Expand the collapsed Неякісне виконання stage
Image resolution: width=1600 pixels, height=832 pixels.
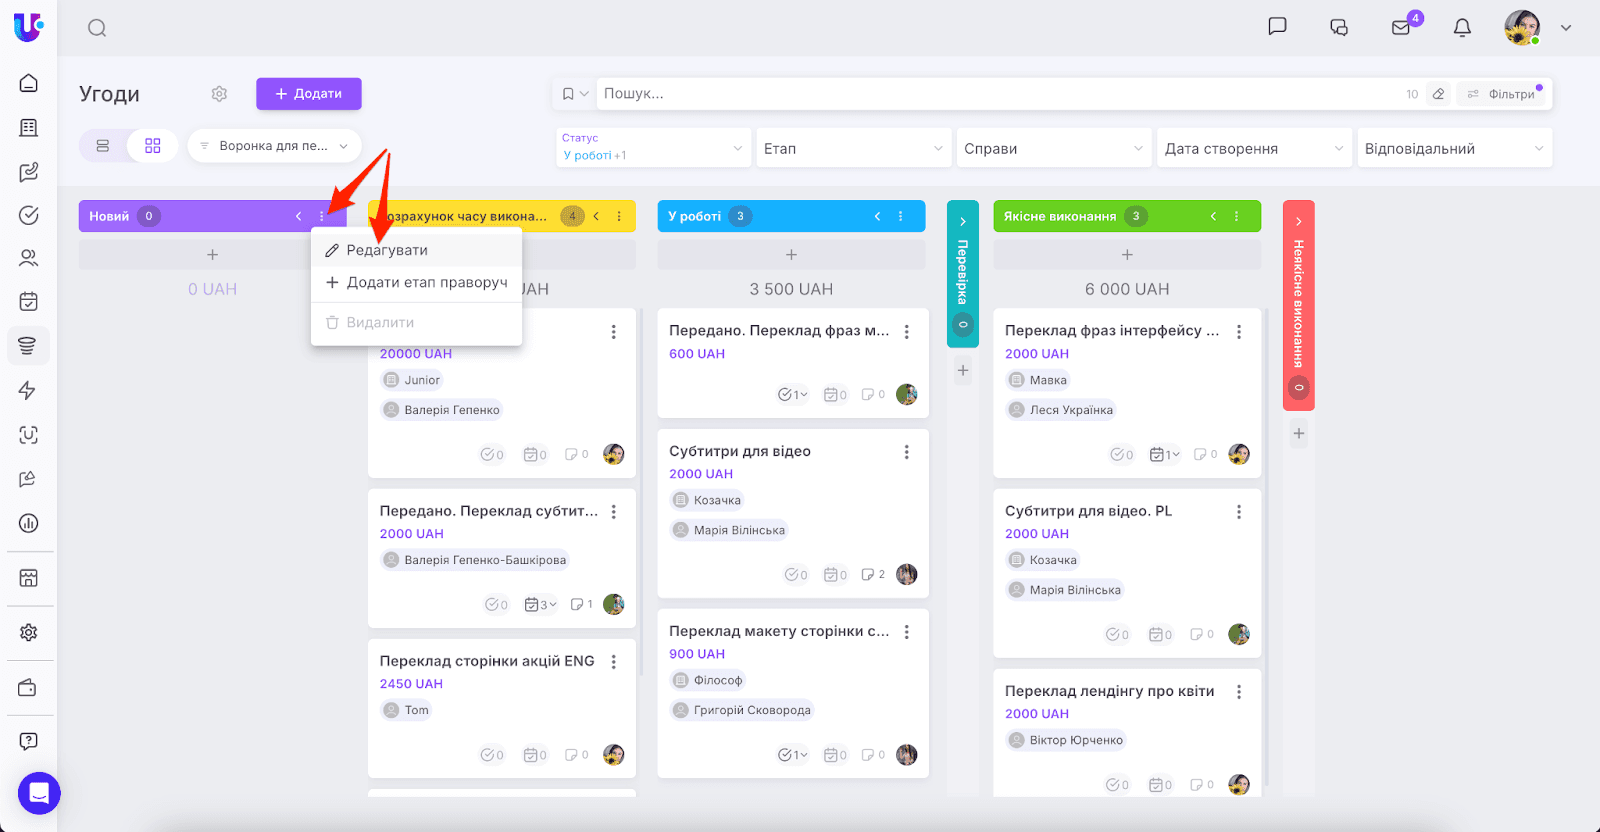(1299, 221)
